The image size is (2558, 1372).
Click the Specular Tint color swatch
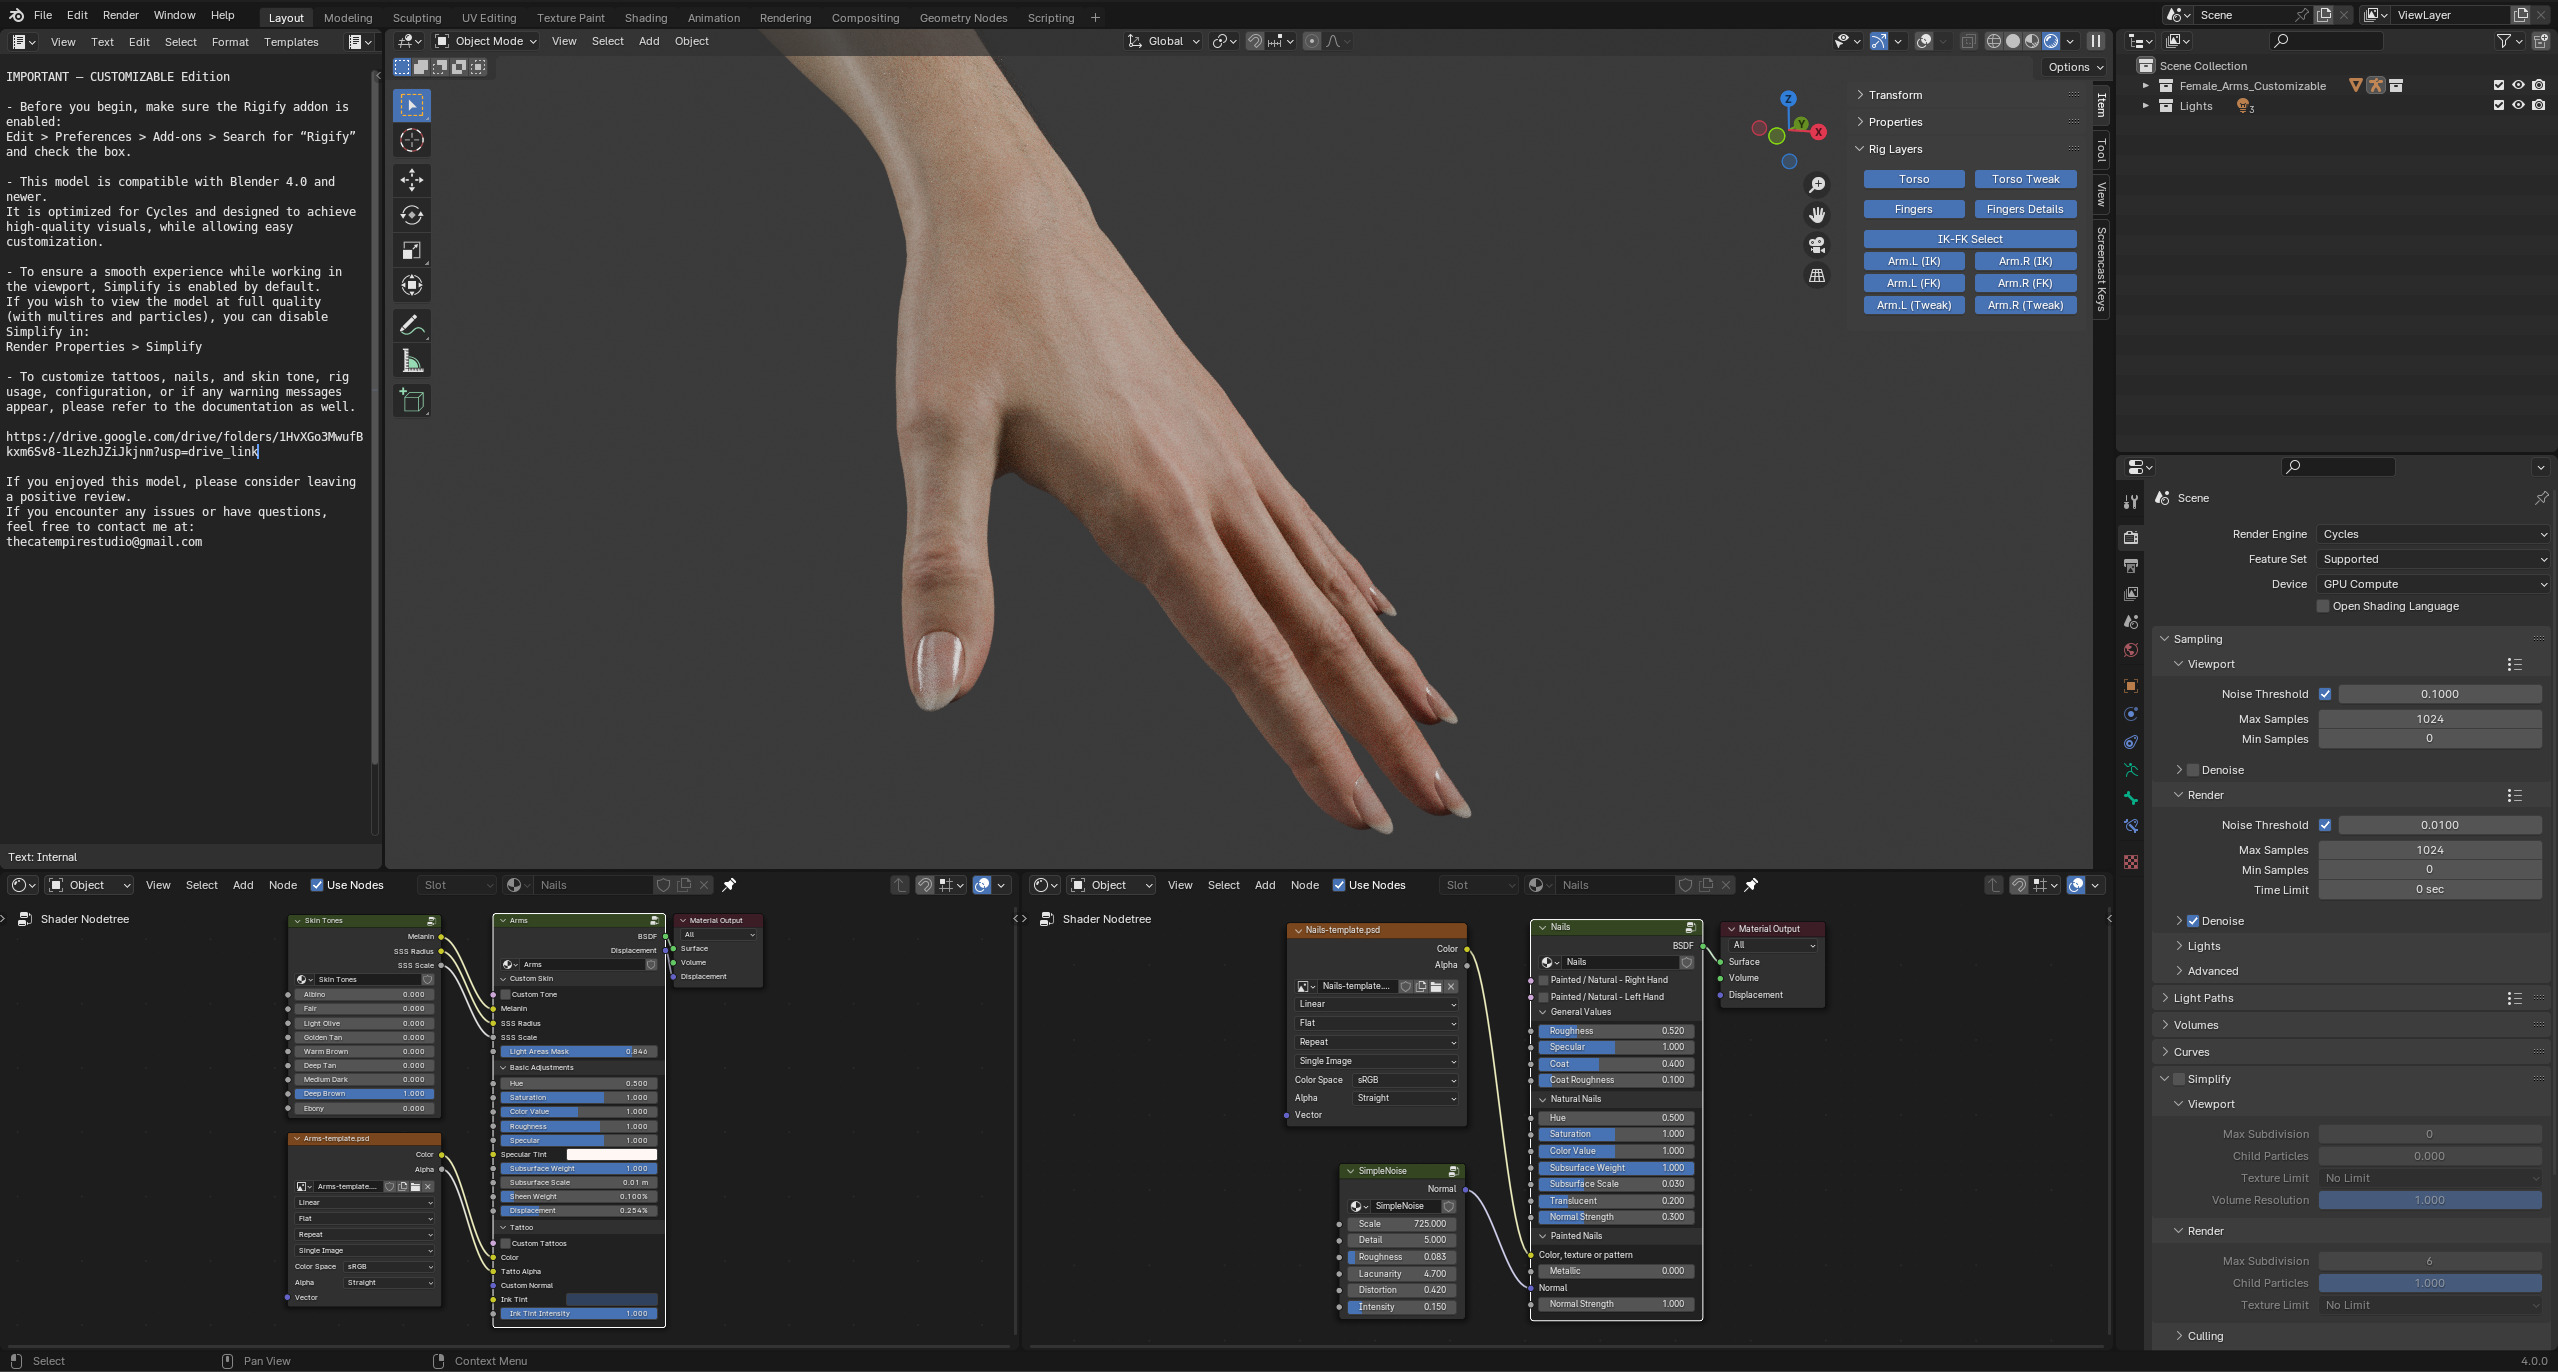(611, 1155)
